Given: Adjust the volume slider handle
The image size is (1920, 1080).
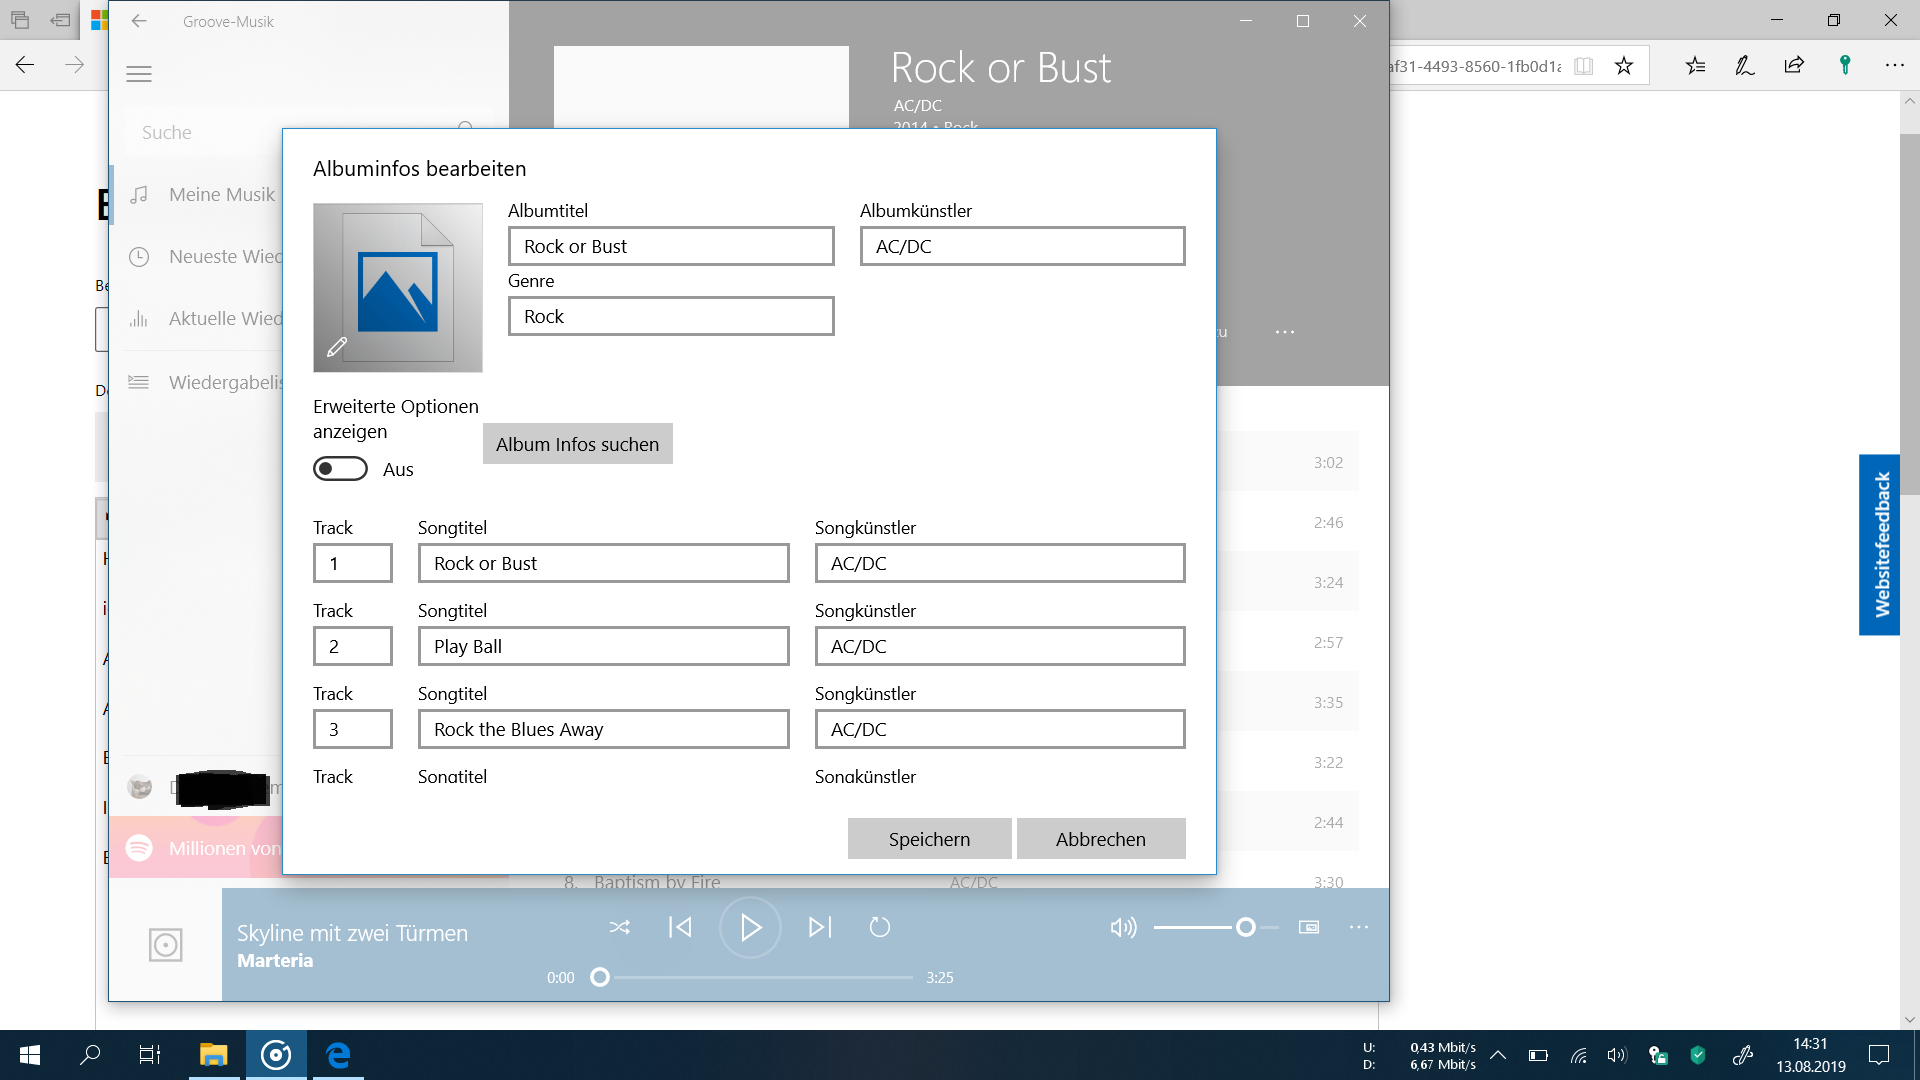Looking at the screenshot, I should (x=1245, y=927).
